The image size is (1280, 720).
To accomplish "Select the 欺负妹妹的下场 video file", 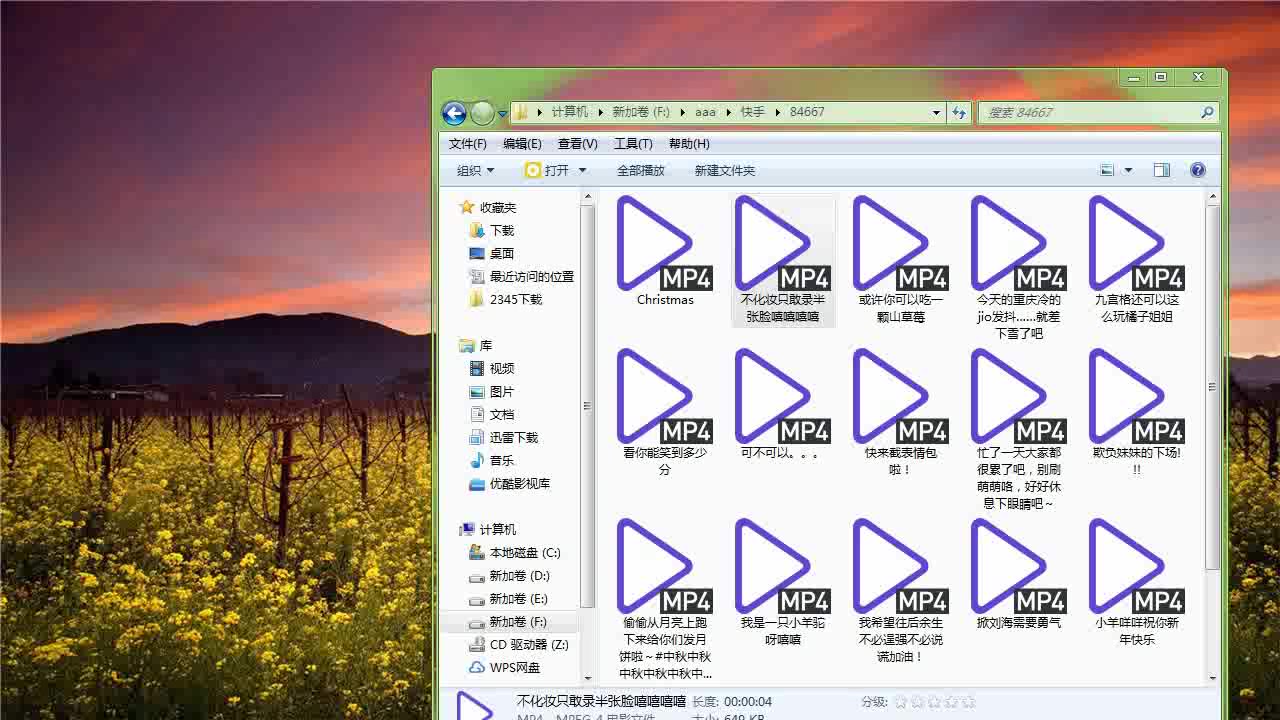I will [1136, 412].
